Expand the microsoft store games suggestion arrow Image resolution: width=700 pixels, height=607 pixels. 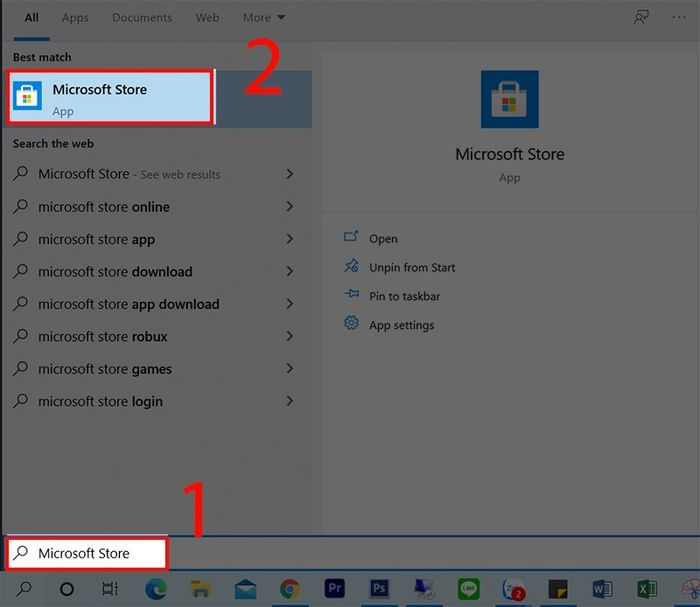tap(290, 369)
